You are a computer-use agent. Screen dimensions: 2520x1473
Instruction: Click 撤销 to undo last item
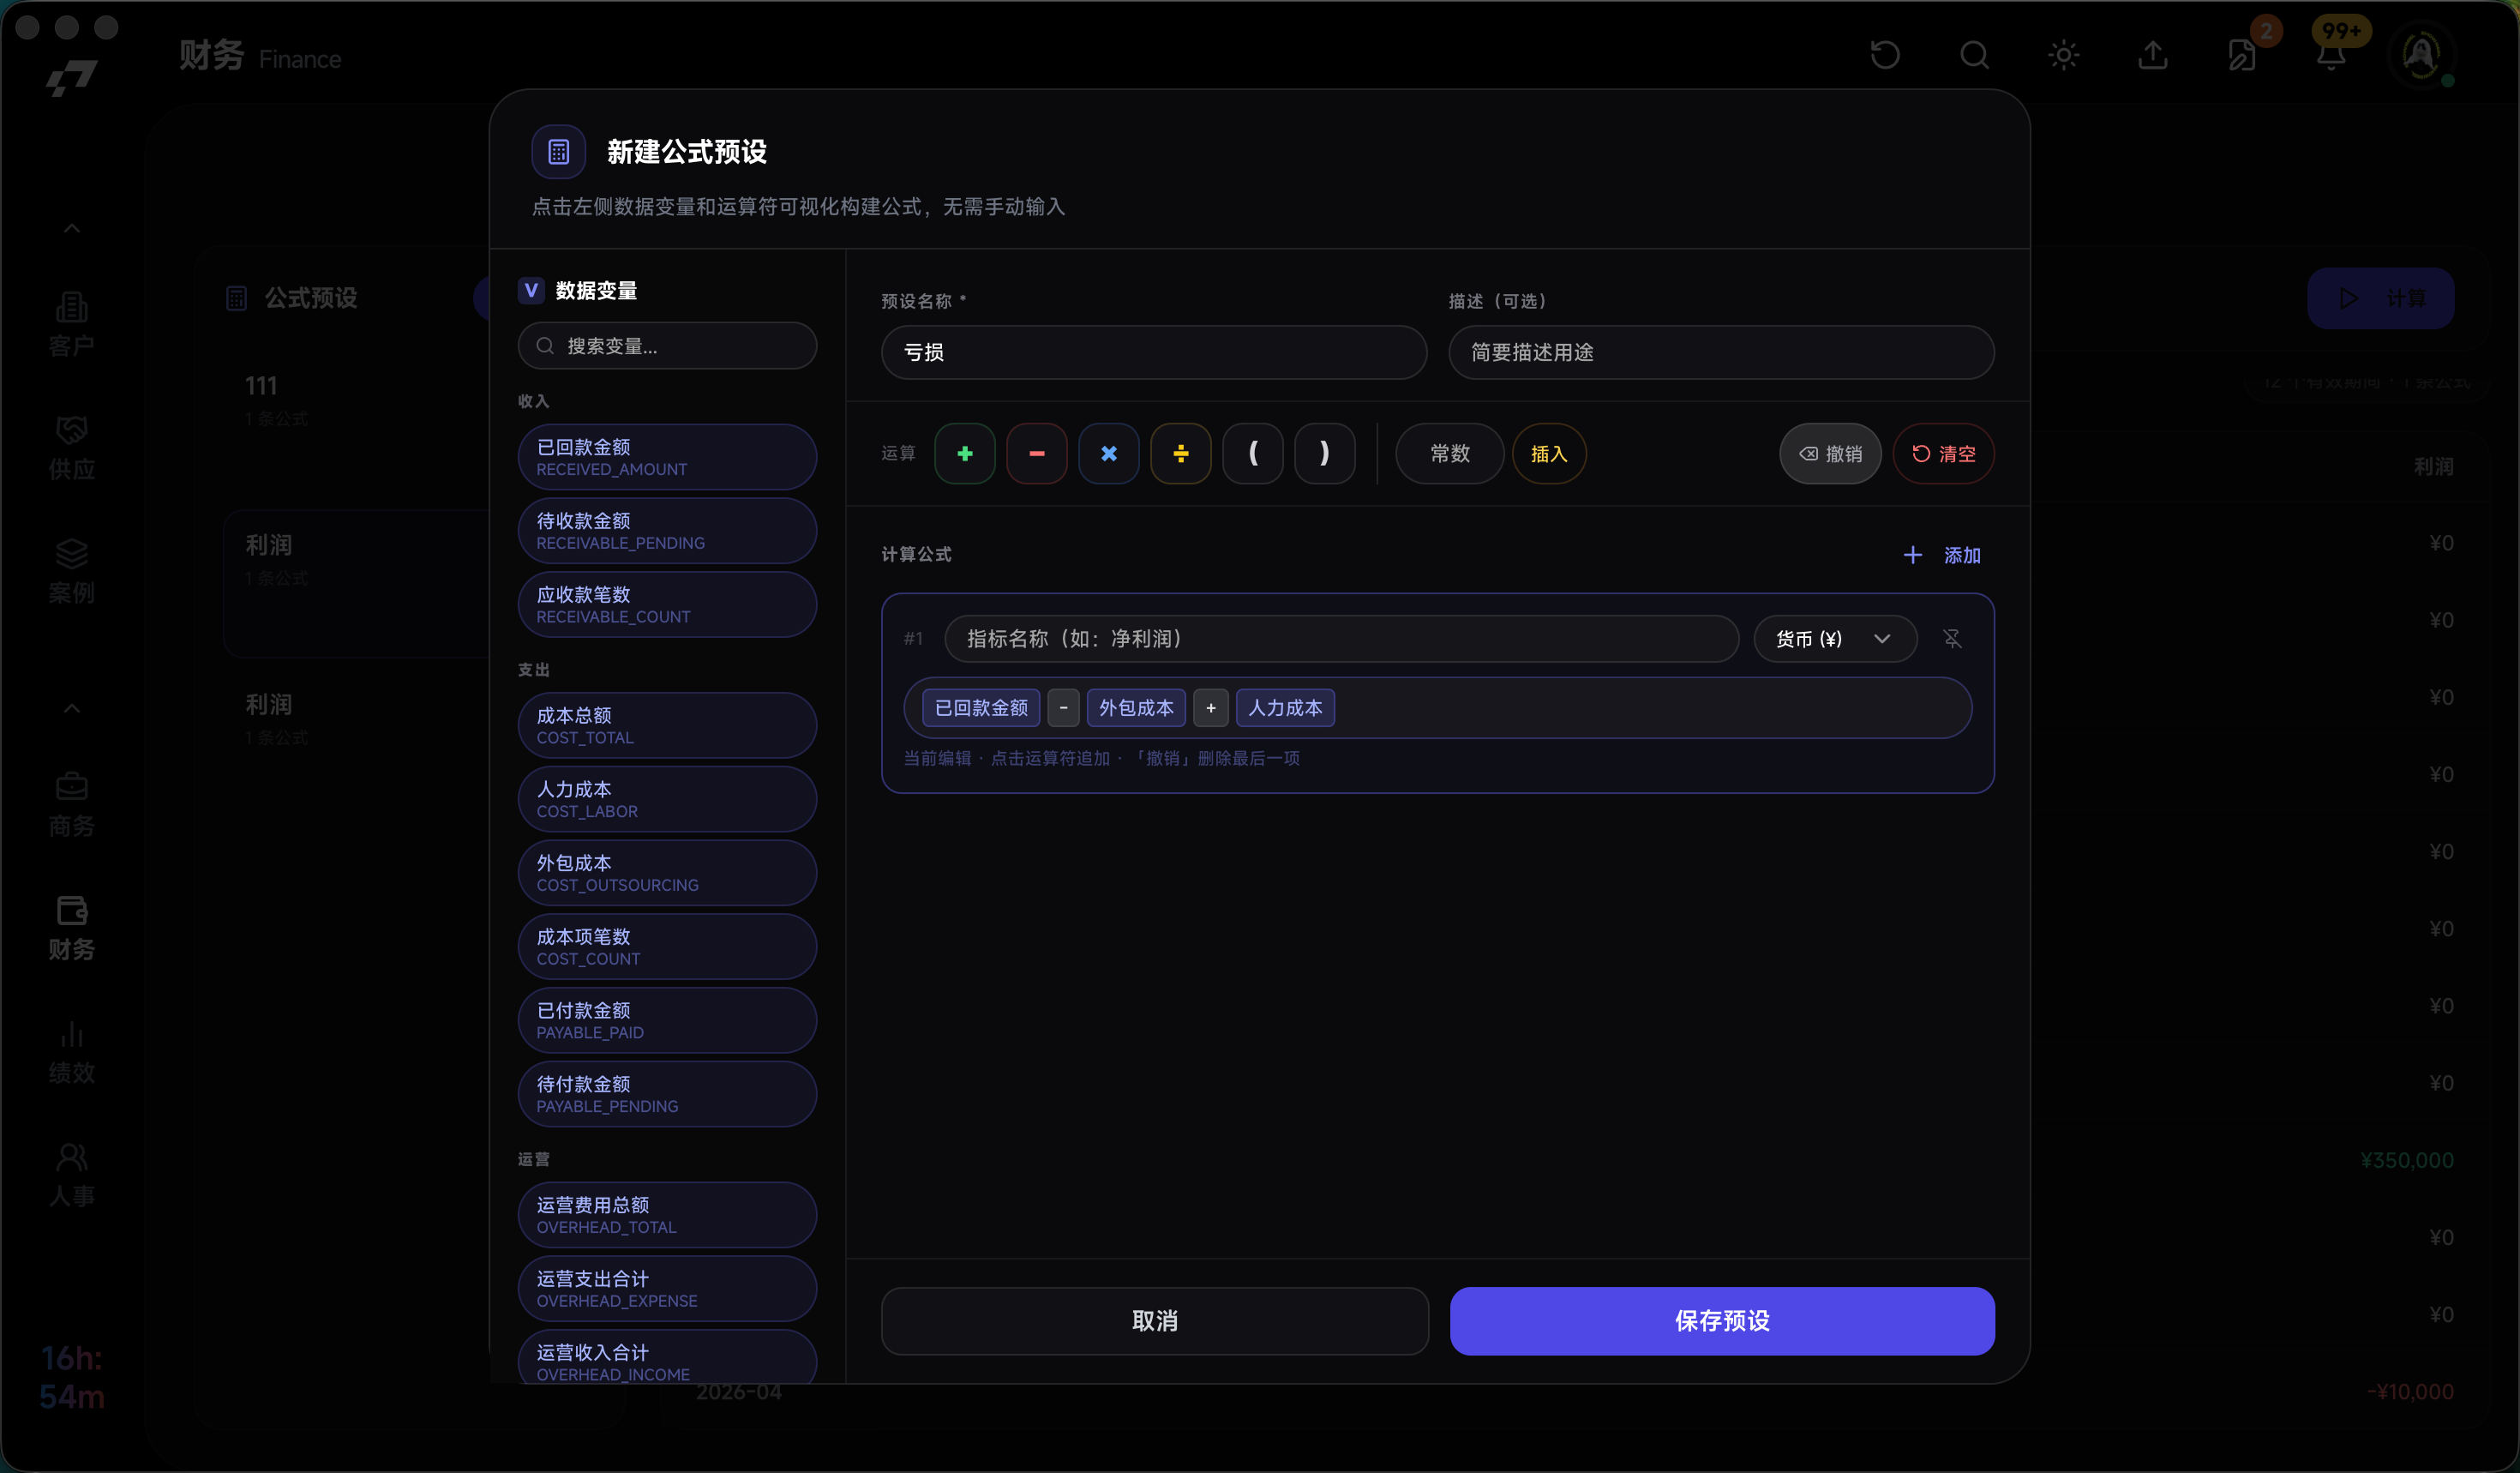tap(1830, 454)
